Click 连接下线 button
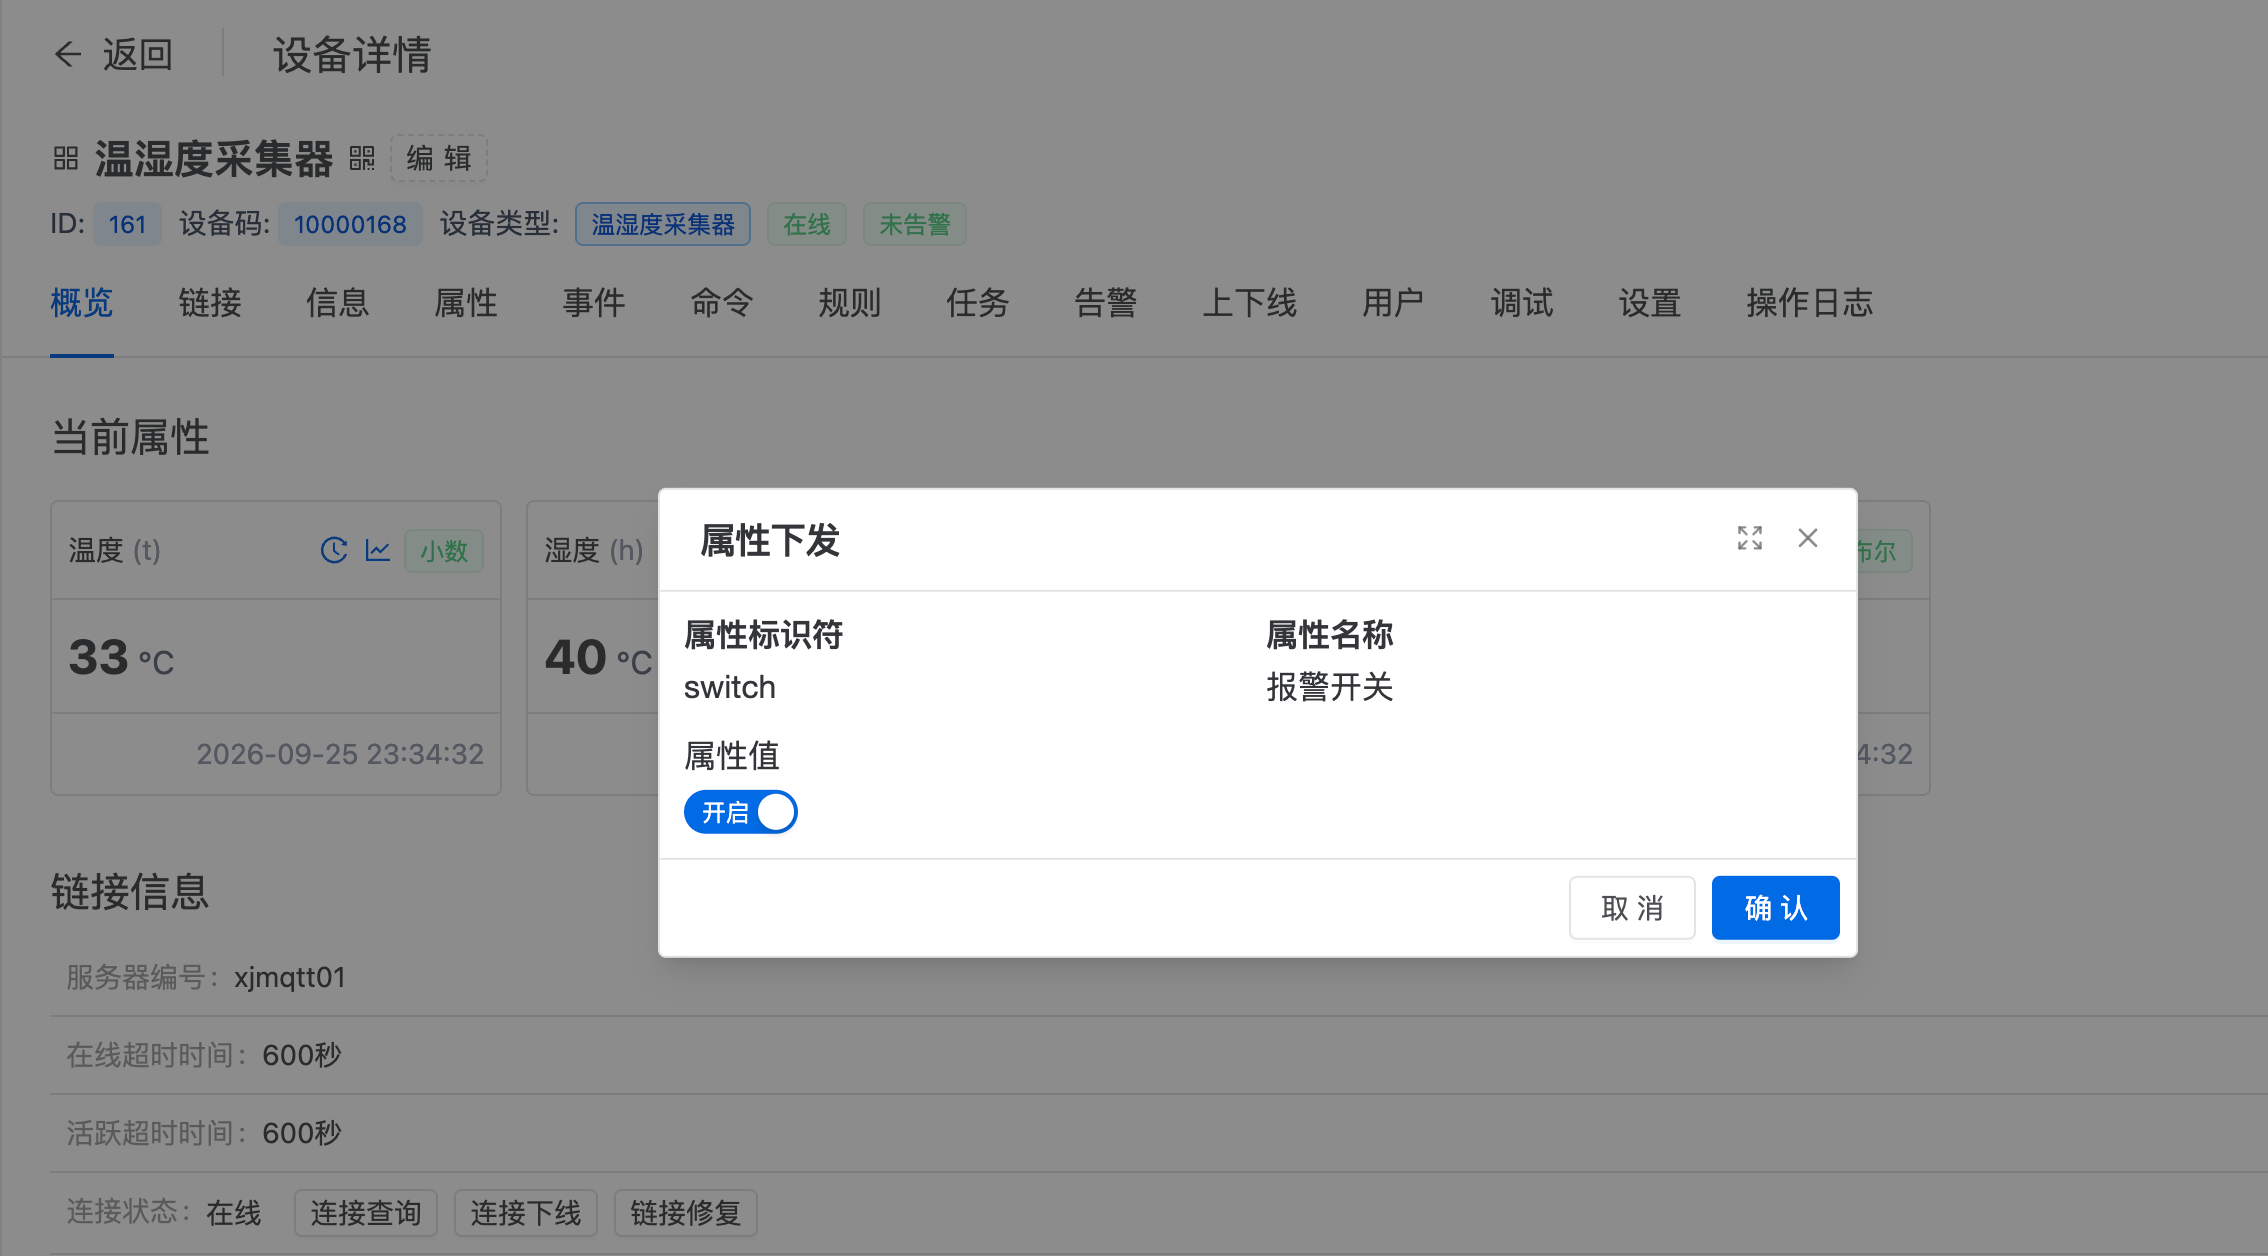The width and height of the screenshot is (2268, 1256). (526, 1213)
